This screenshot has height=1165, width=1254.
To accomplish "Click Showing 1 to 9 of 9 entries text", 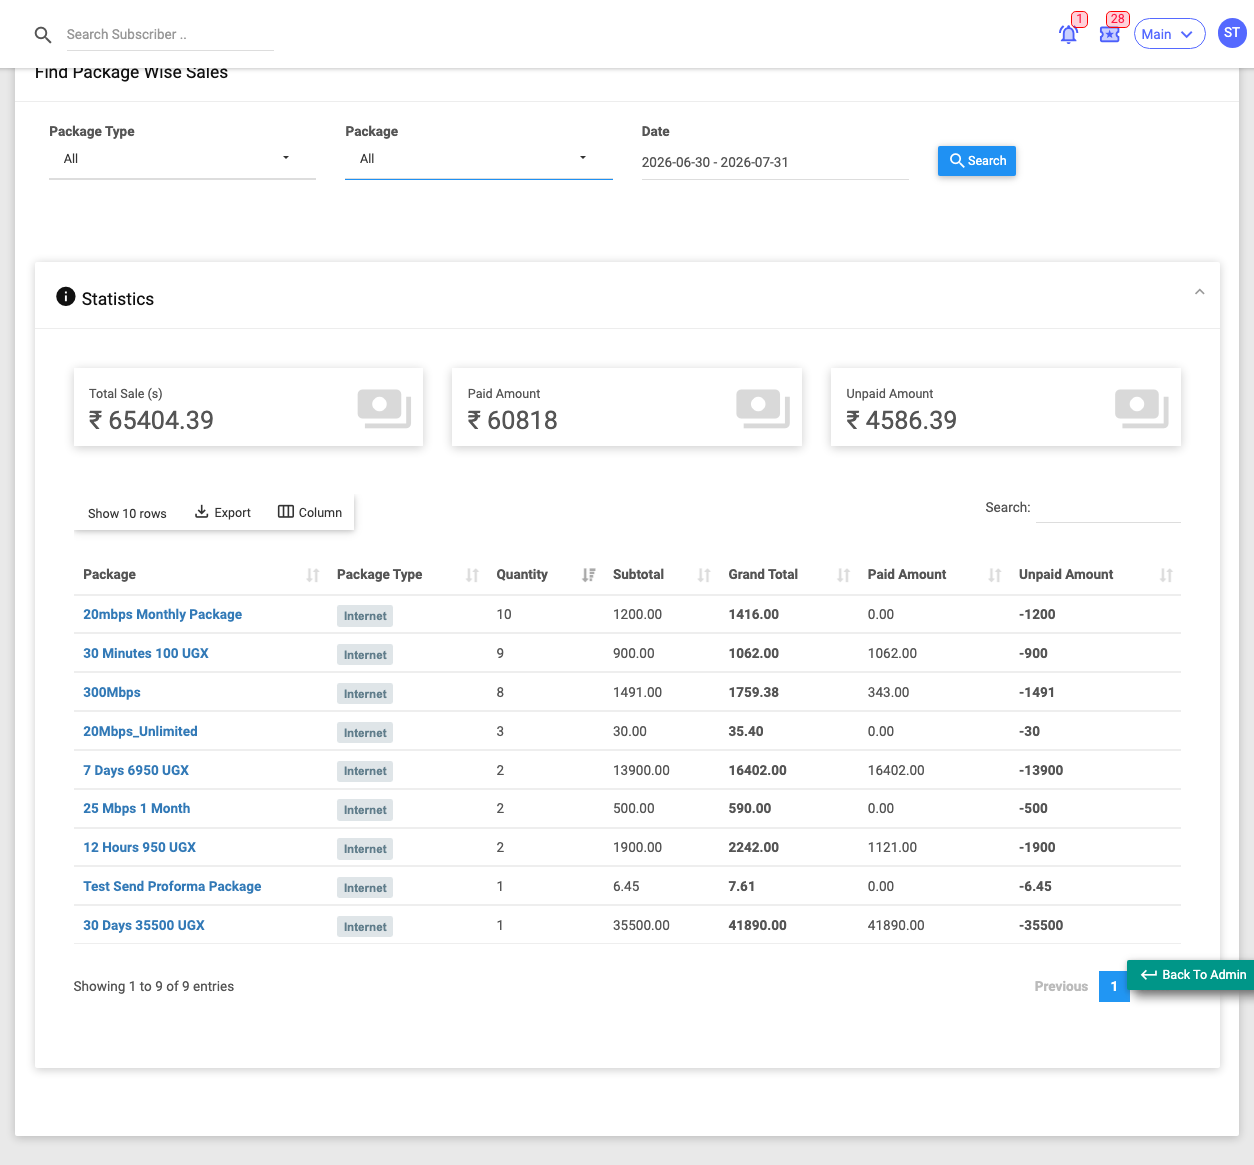I will tap(154, 986).
